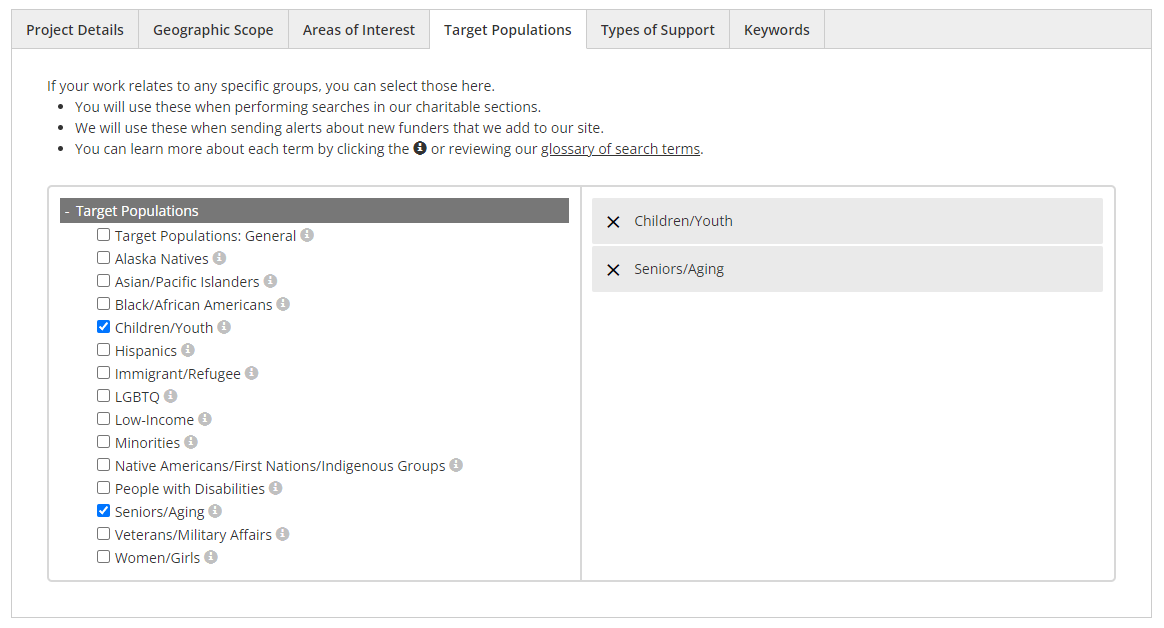Screen dimensions: 1164x628
Task: Open the glossary of search terms link
Action: click(620, 149)
